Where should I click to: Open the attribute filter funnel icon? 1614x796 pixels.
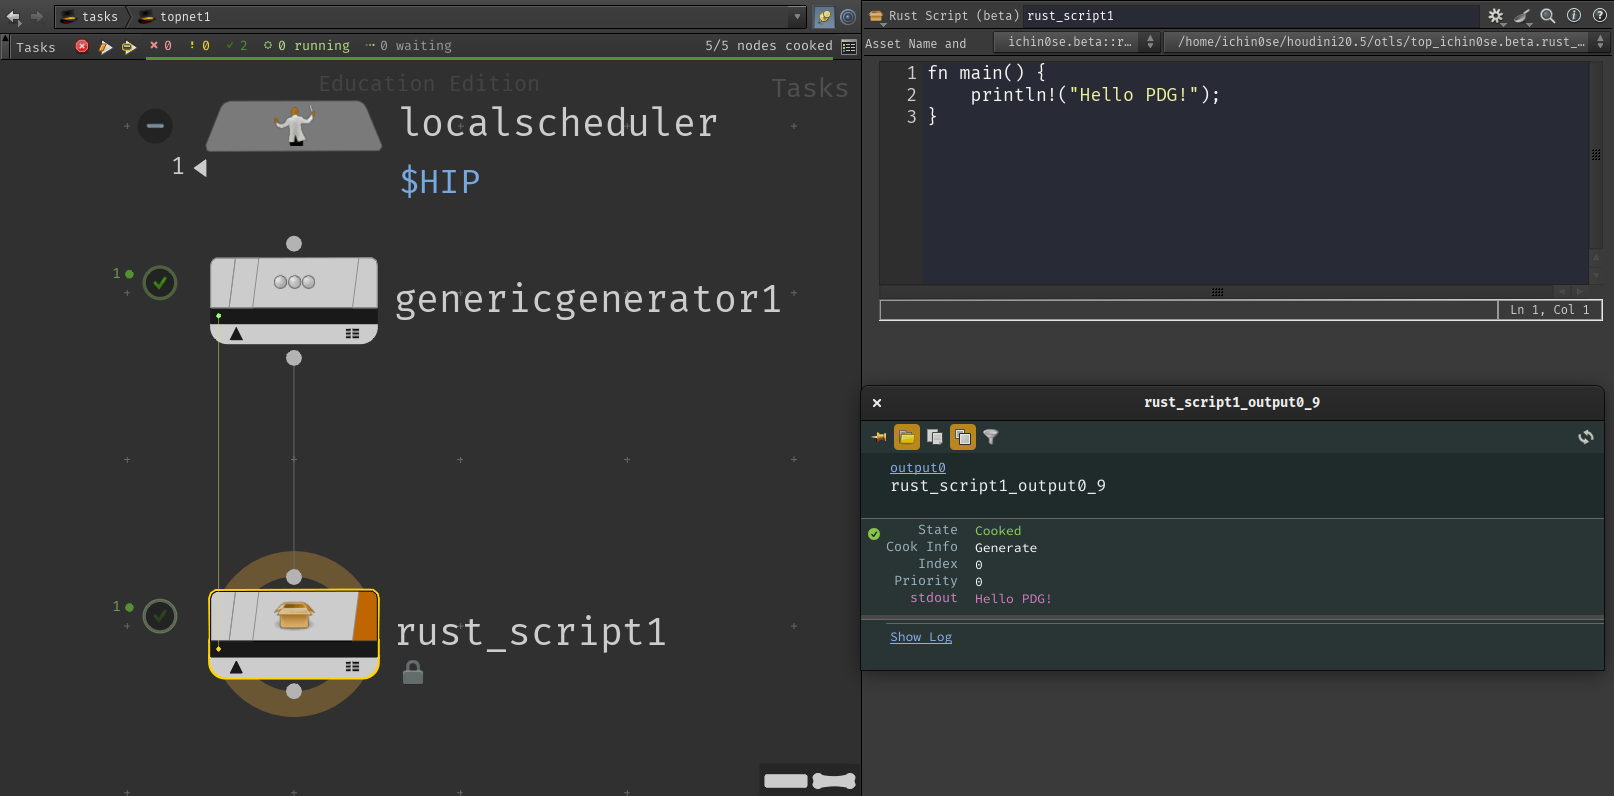pos(991,437)
